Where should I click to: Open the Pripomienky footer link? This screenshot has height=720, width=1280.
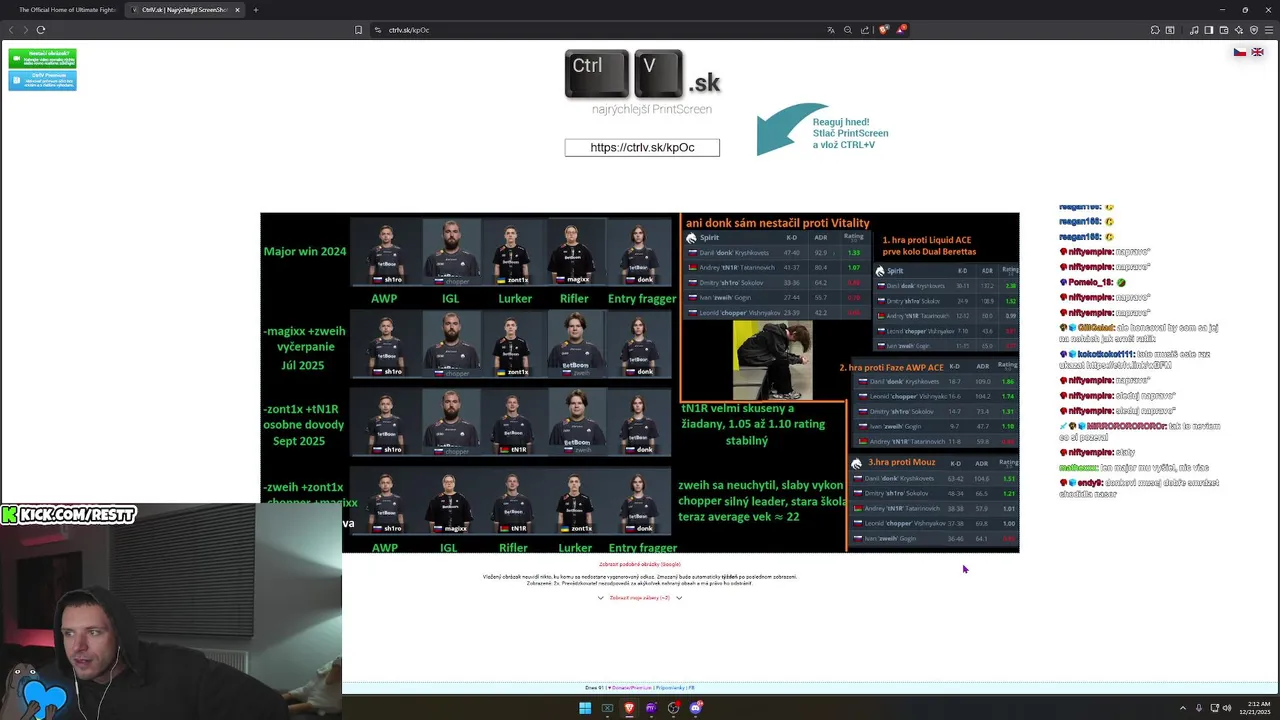point(669,688)
